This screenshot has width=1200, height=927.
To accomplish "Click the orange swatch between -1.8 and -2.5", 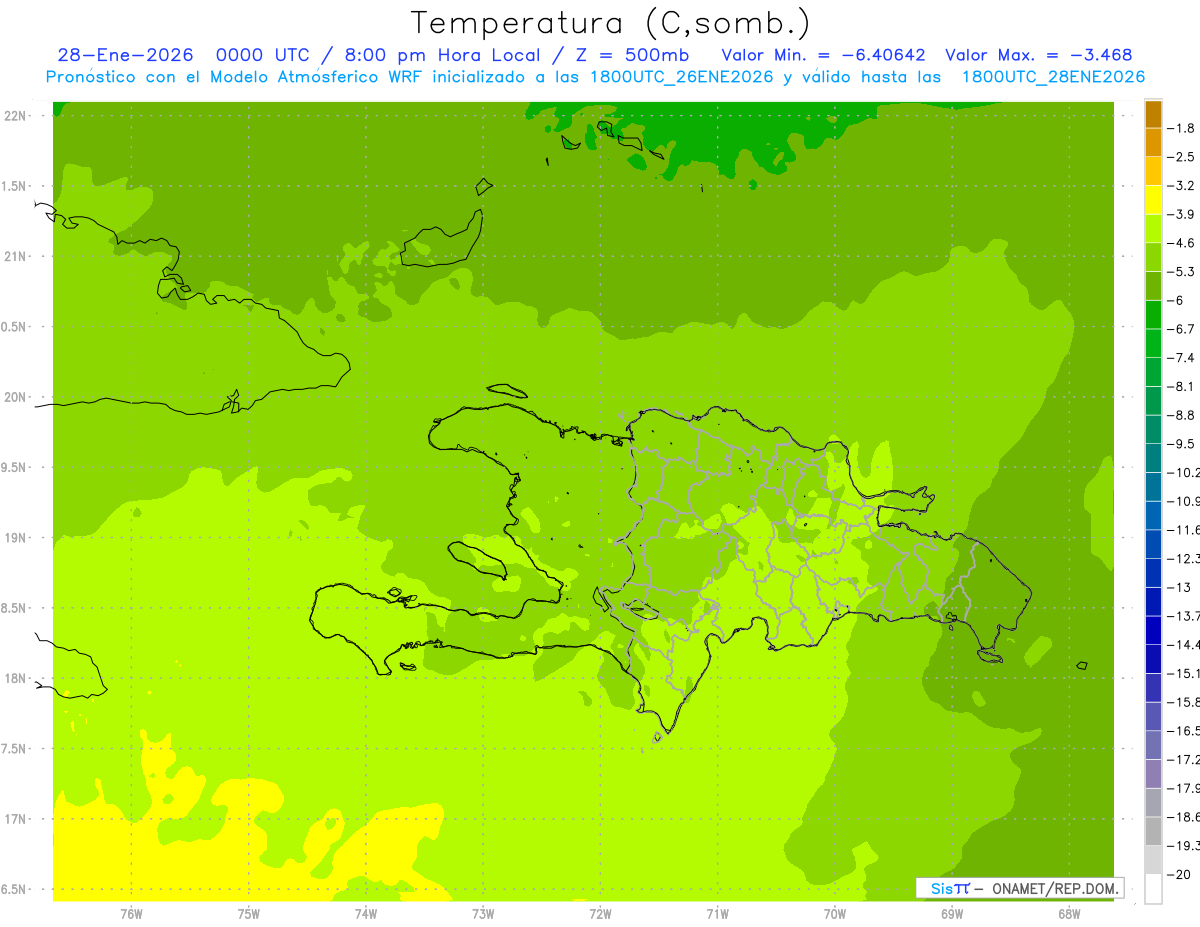I will [x=1153, y=143].
